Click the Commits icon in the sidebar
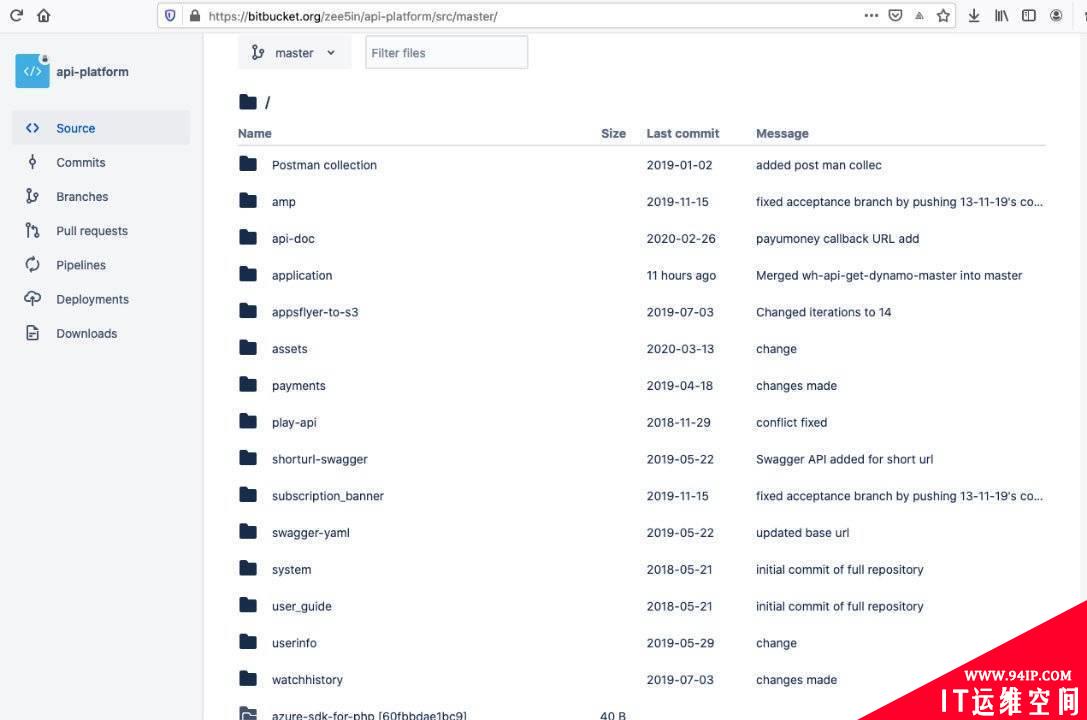This screenshot has width=1087, height=720. [33, 162]
